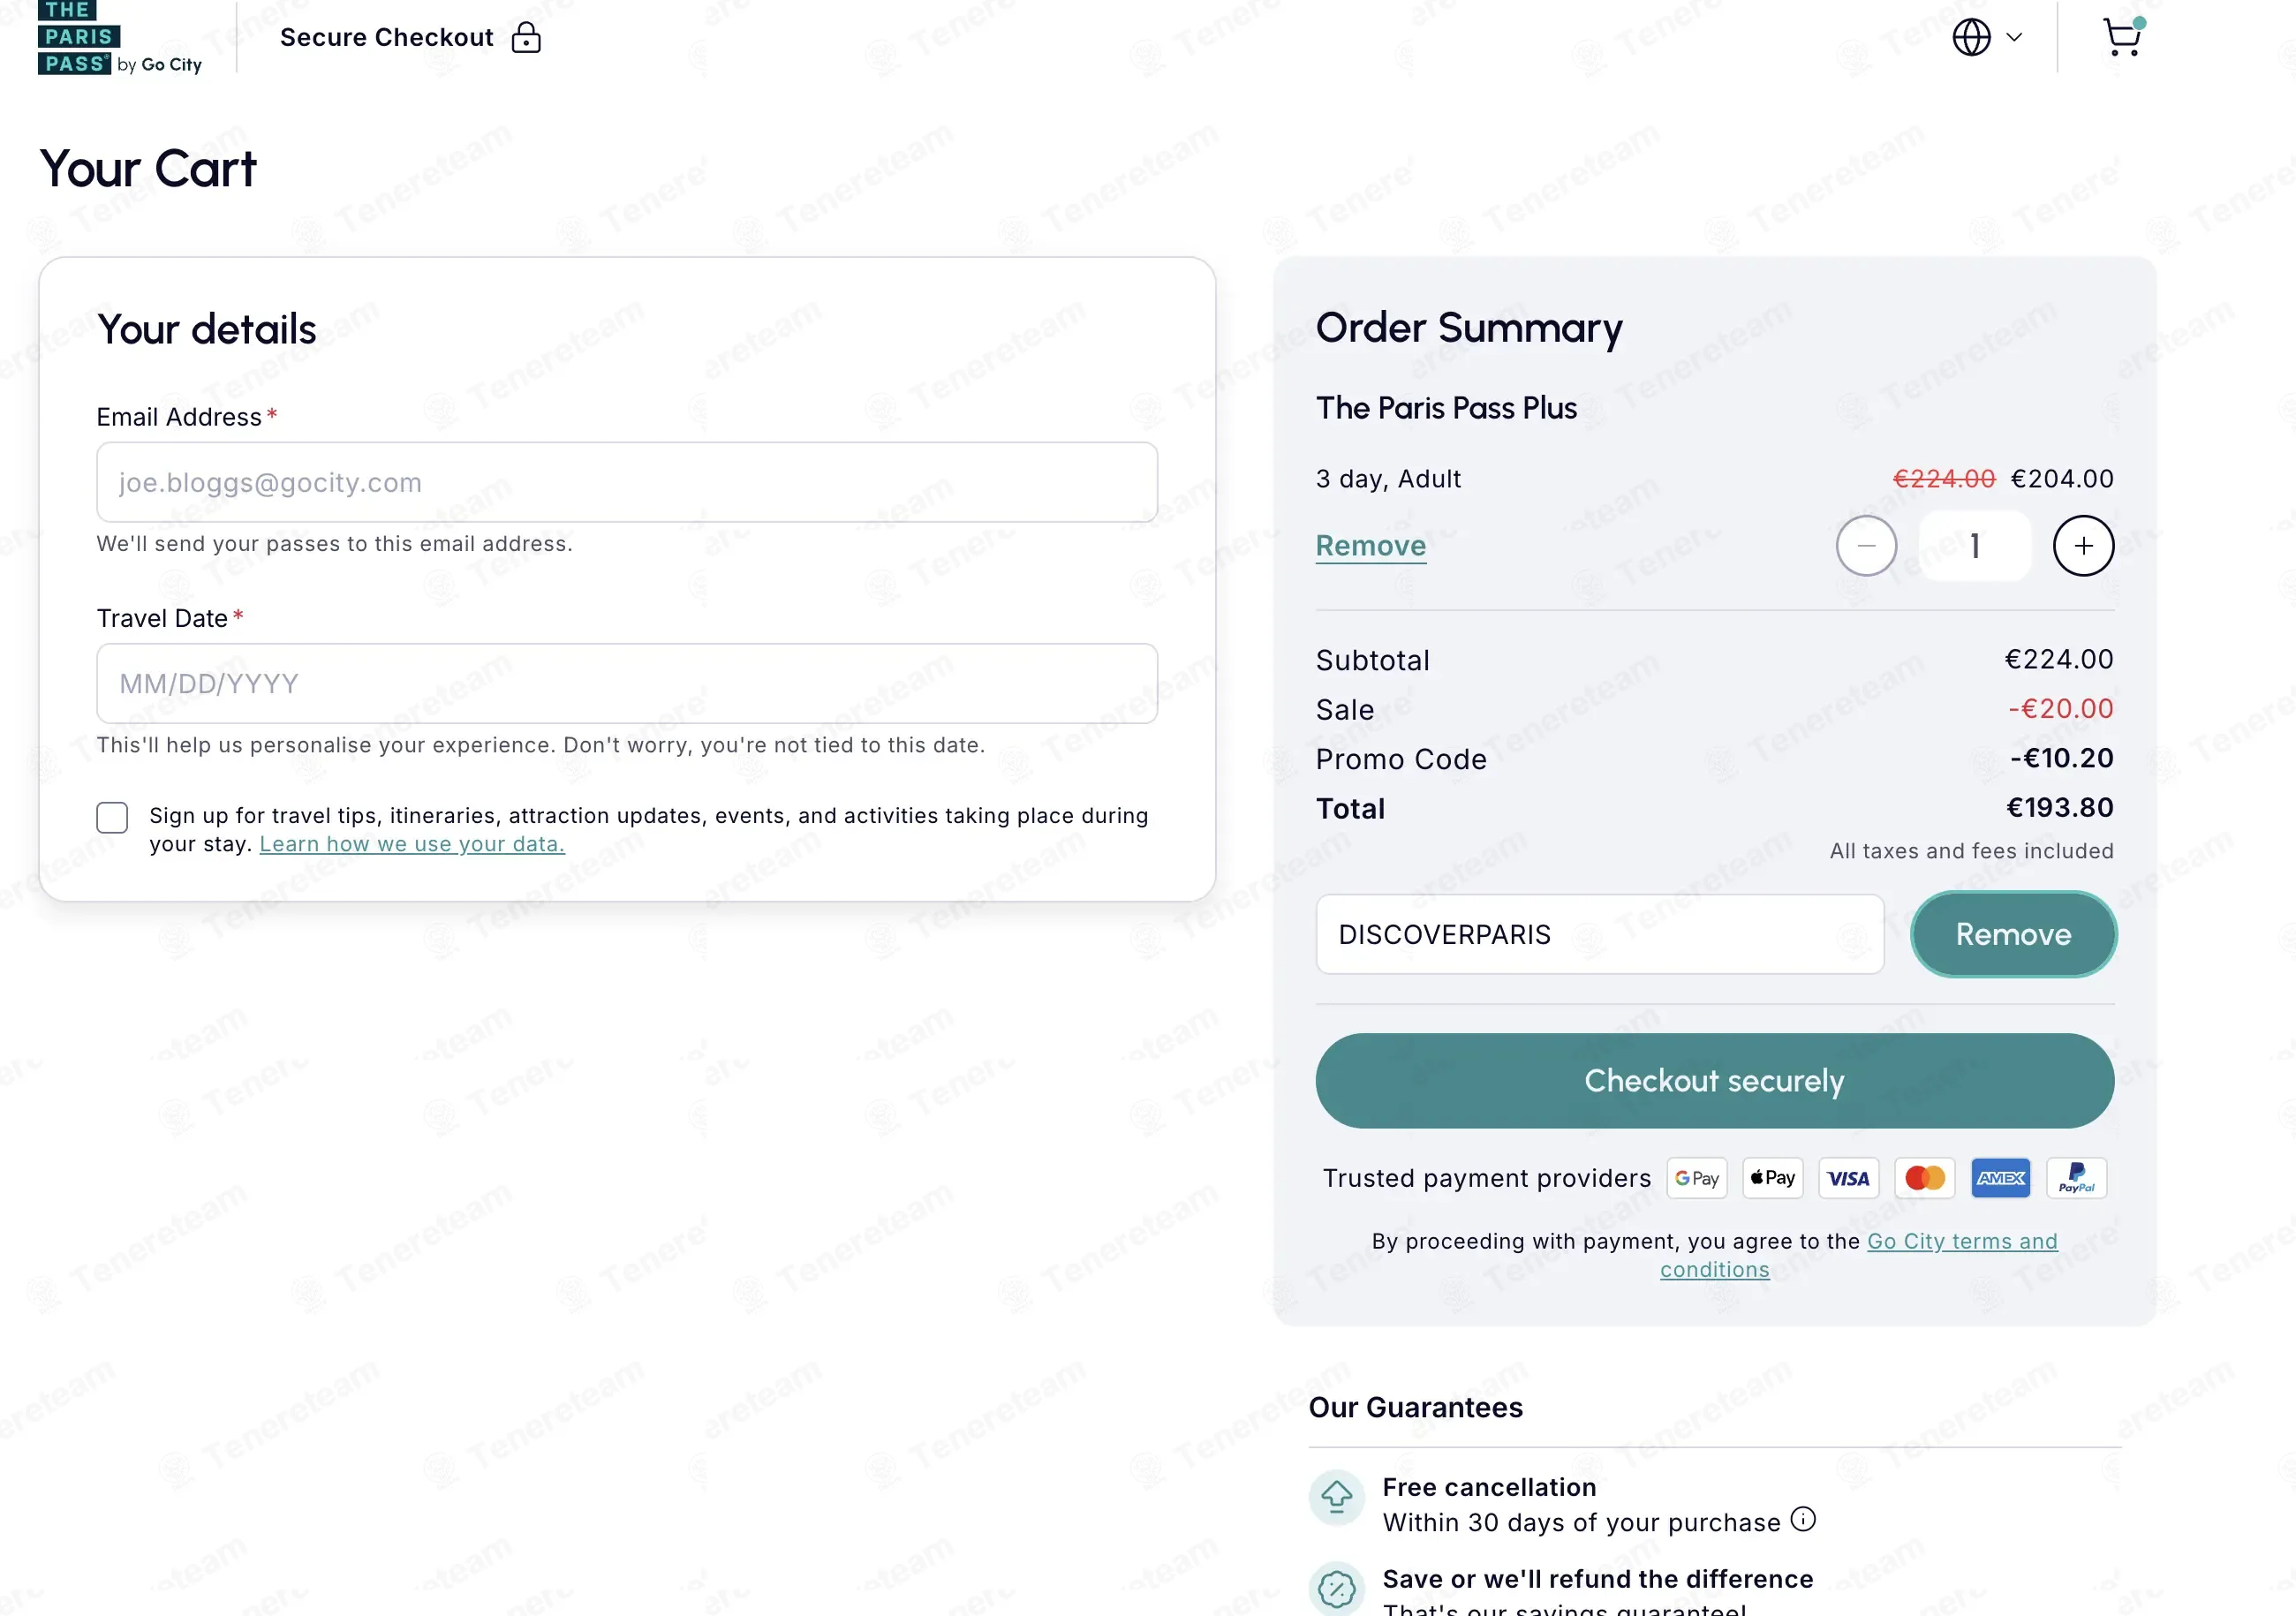Open Learn how we use your data
Screen dimensions: 2296x1616
412,844
